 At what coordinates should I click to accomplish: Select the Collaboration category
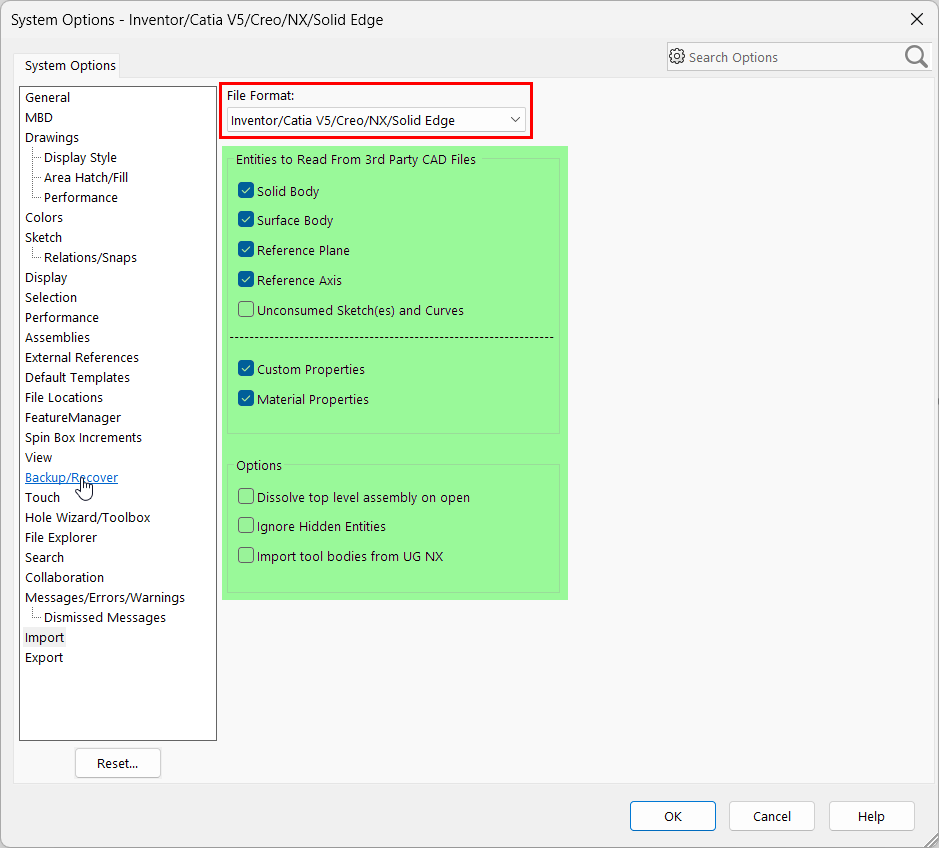pos(64,577)
